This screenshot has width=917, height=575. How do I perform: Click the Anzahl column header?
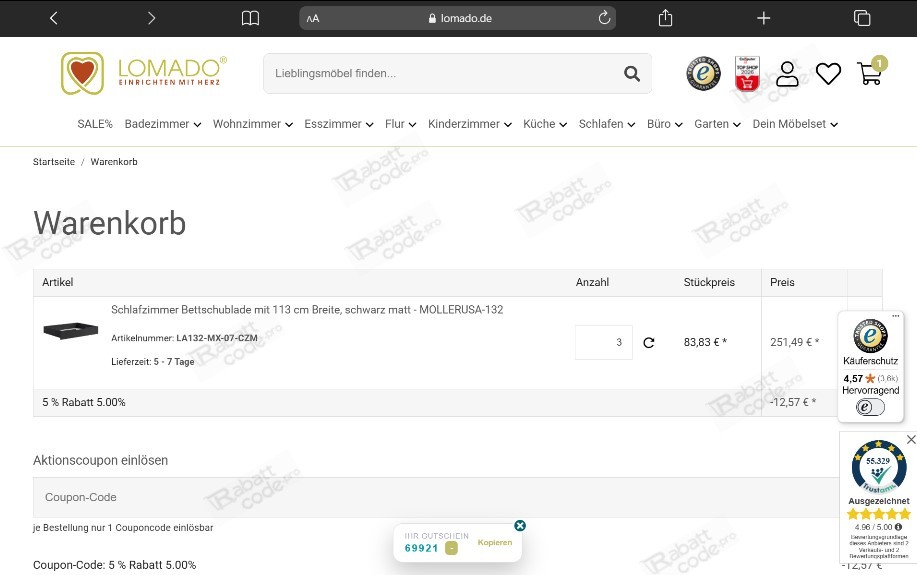tap(592, 283)
